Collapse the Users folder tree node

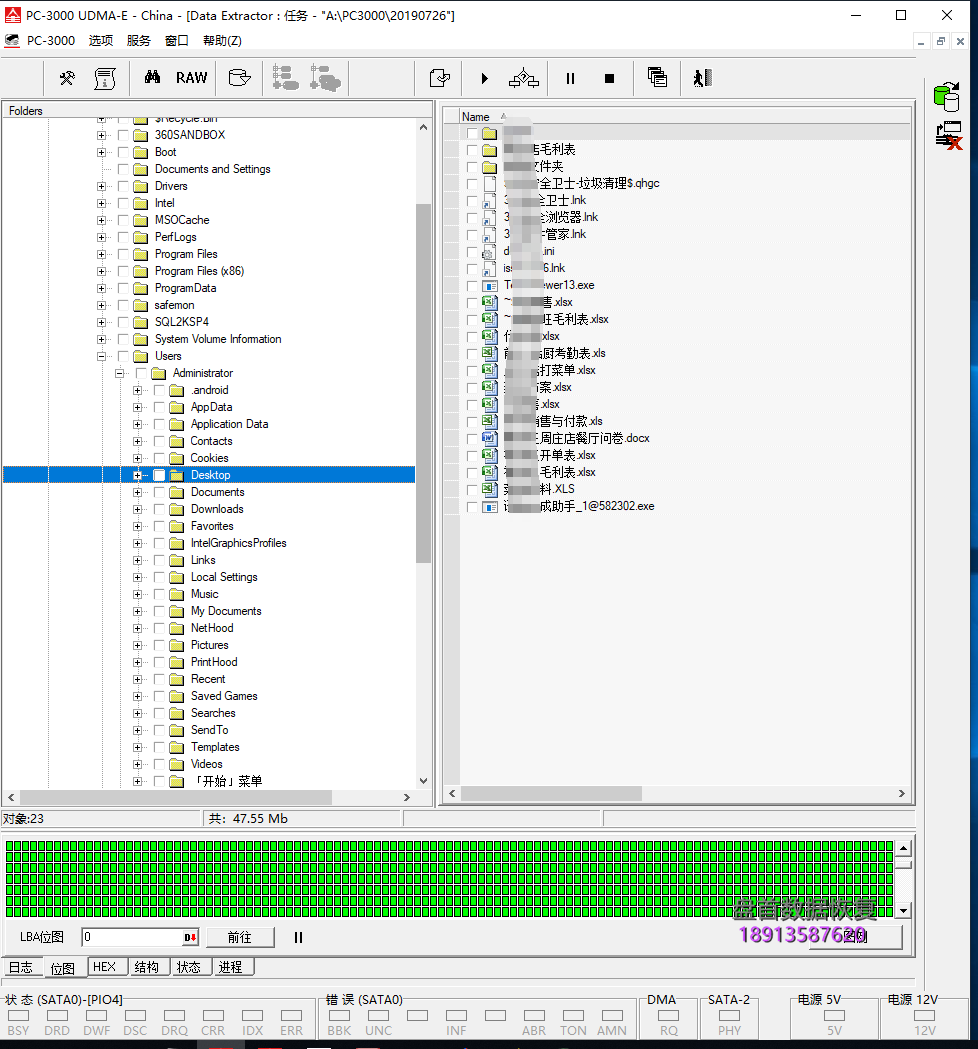point(101,356)
